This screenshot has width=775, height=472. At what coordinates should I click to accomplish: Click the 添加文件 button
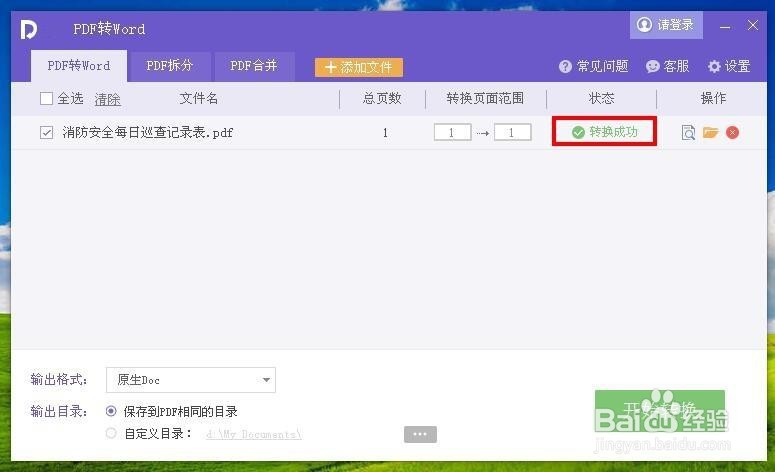tap(359, 67)
